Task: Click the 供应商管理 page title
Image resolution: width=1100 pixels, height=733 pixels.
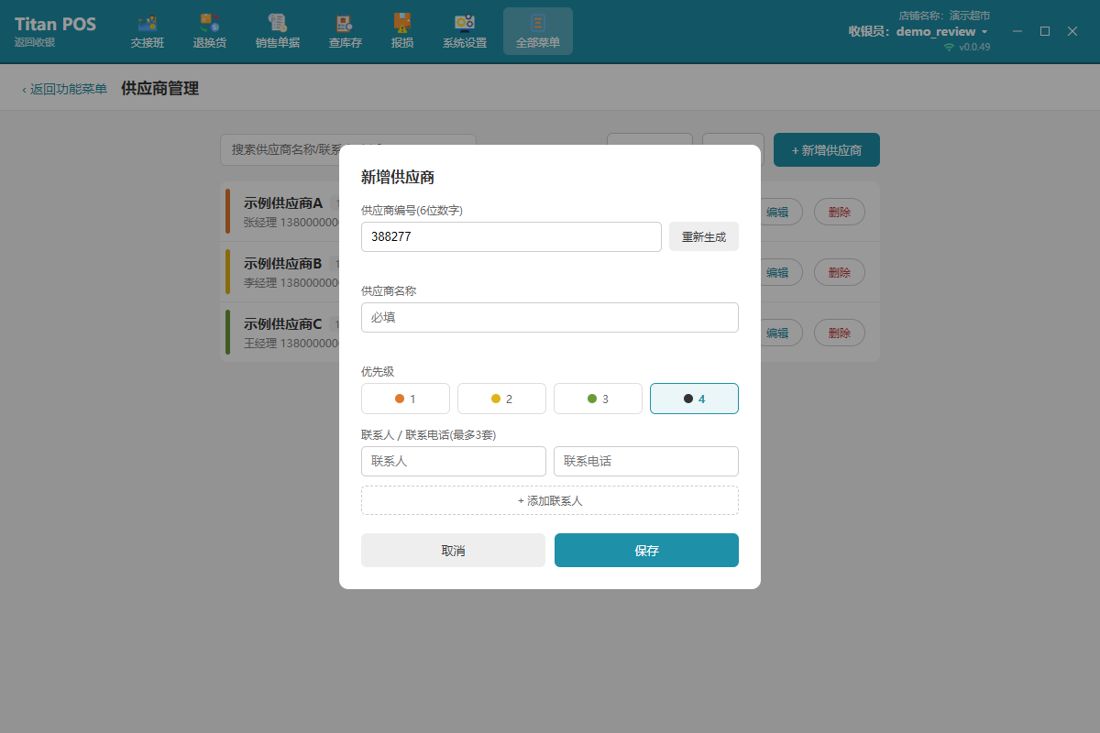Action: [x=160, y=88]
